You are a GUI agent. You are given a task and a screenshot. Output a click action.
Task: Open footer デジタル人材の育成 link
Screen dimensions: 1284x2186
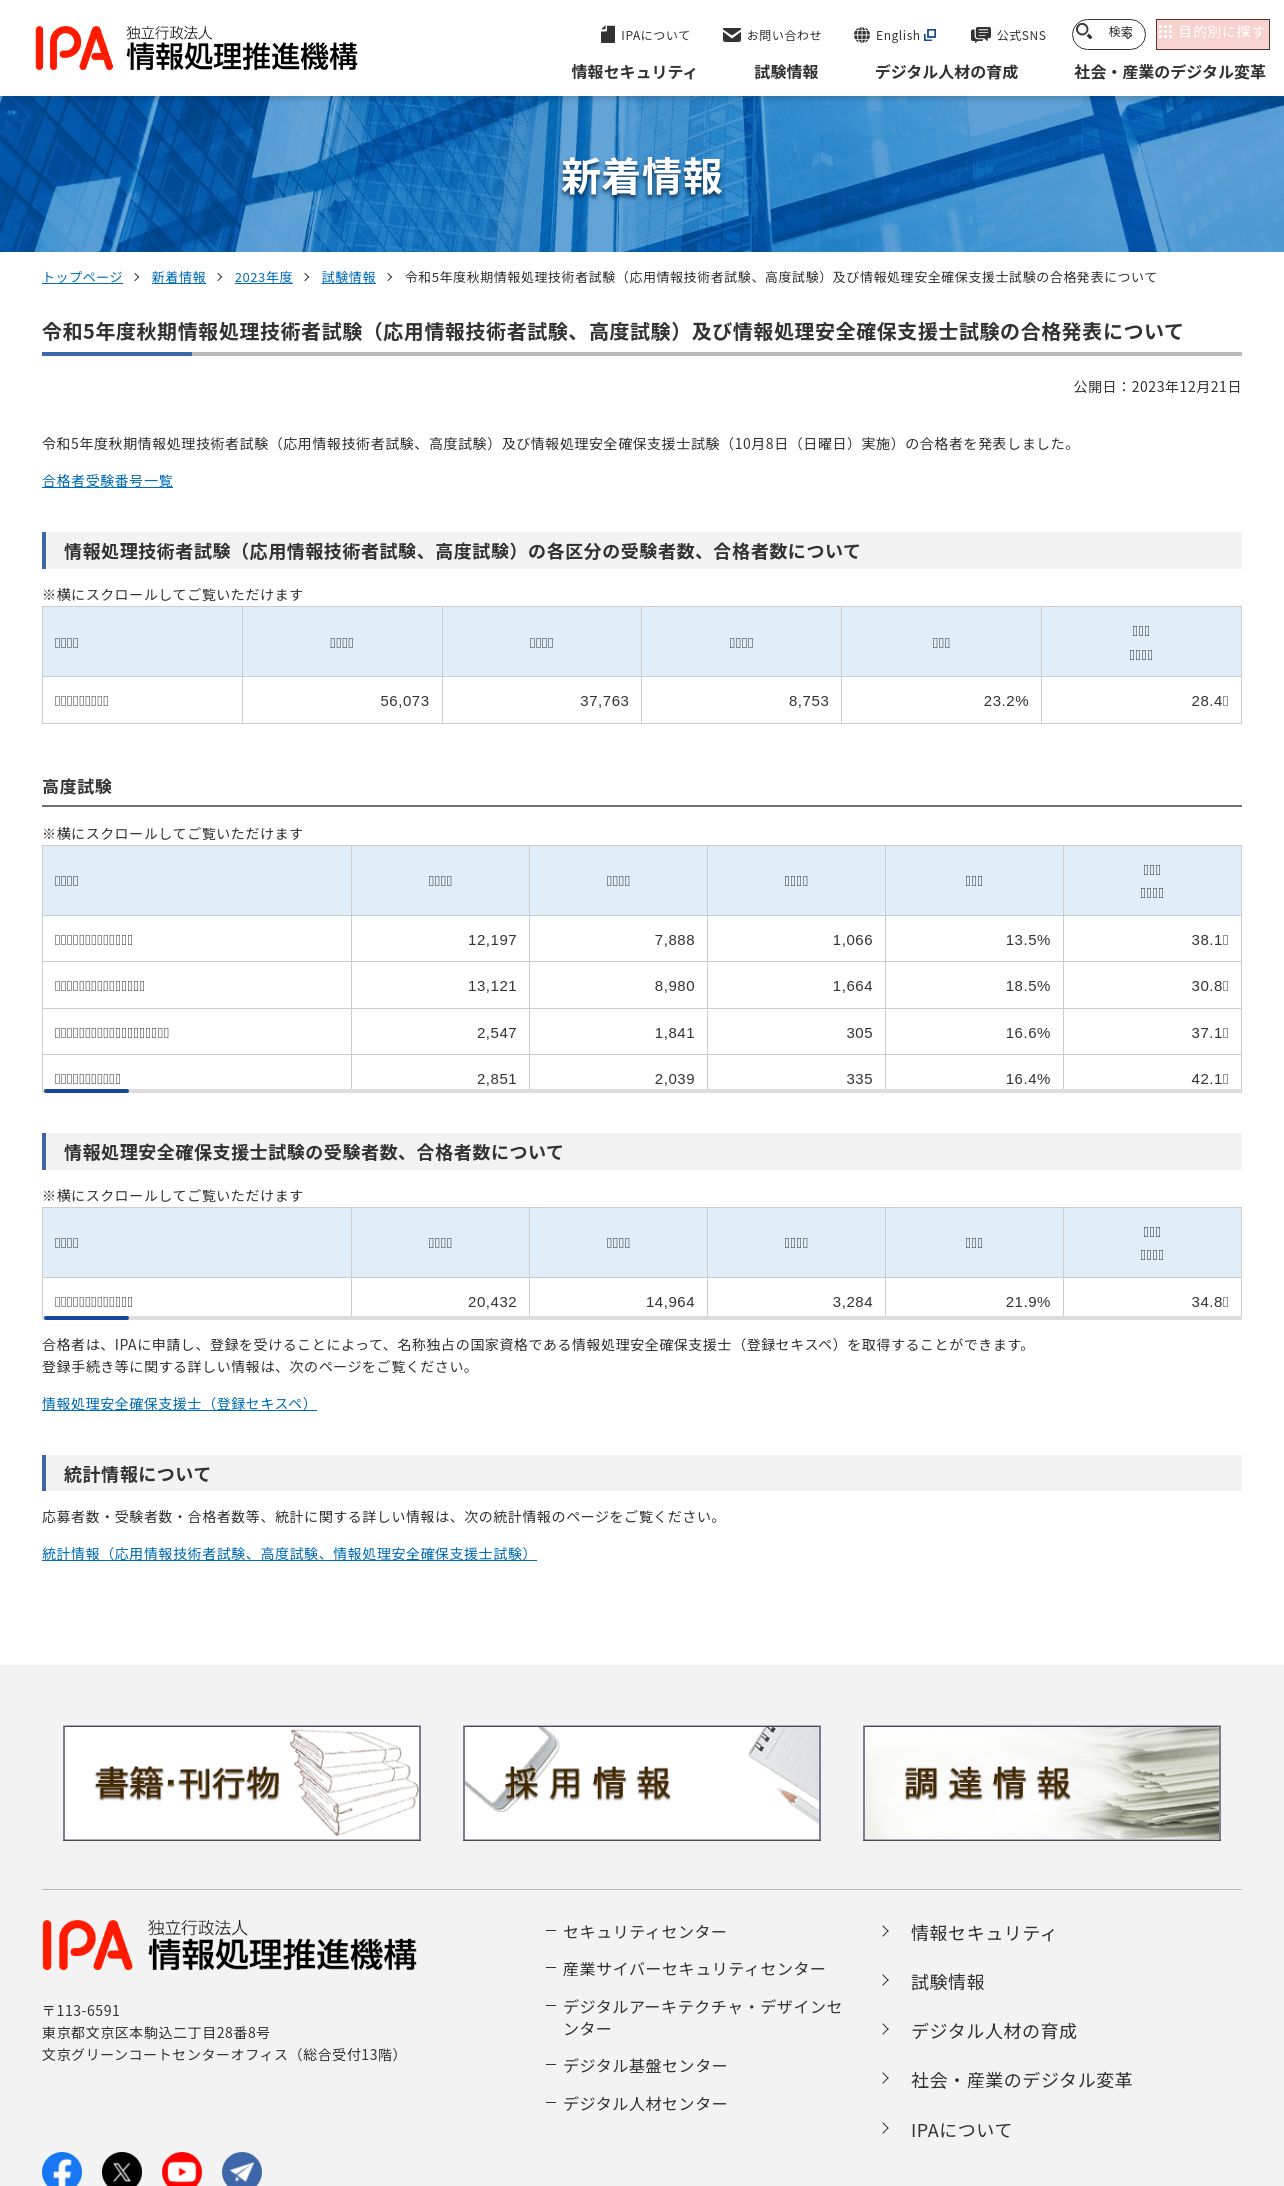tap(993, 2031)
